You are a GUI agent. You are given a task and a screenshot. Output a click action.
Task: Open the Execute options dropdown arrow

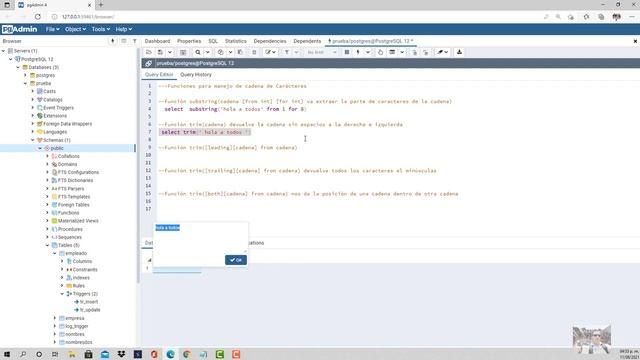click(x=368, y=52)
